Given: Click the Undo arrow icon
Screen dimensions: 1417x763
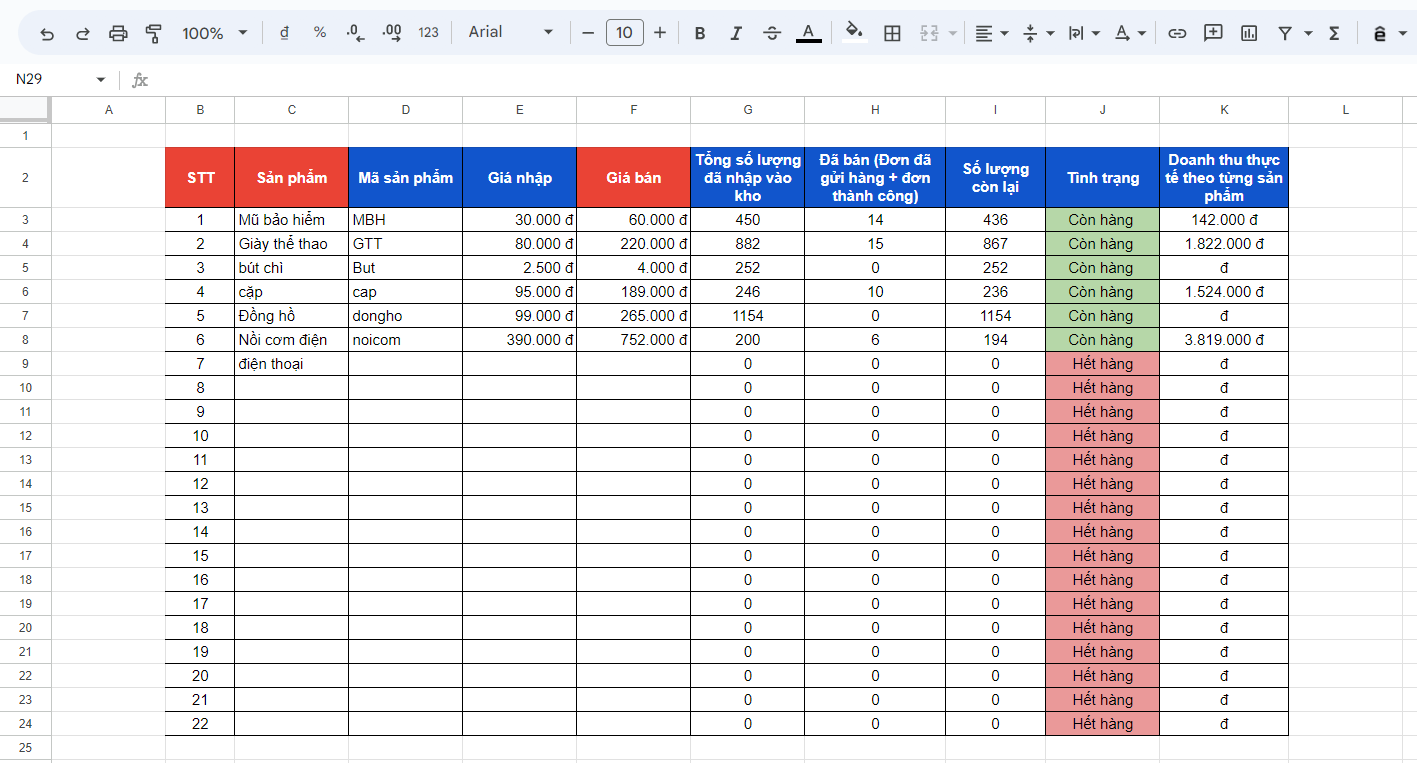Looking at the screenshot, I should point(47,33).
